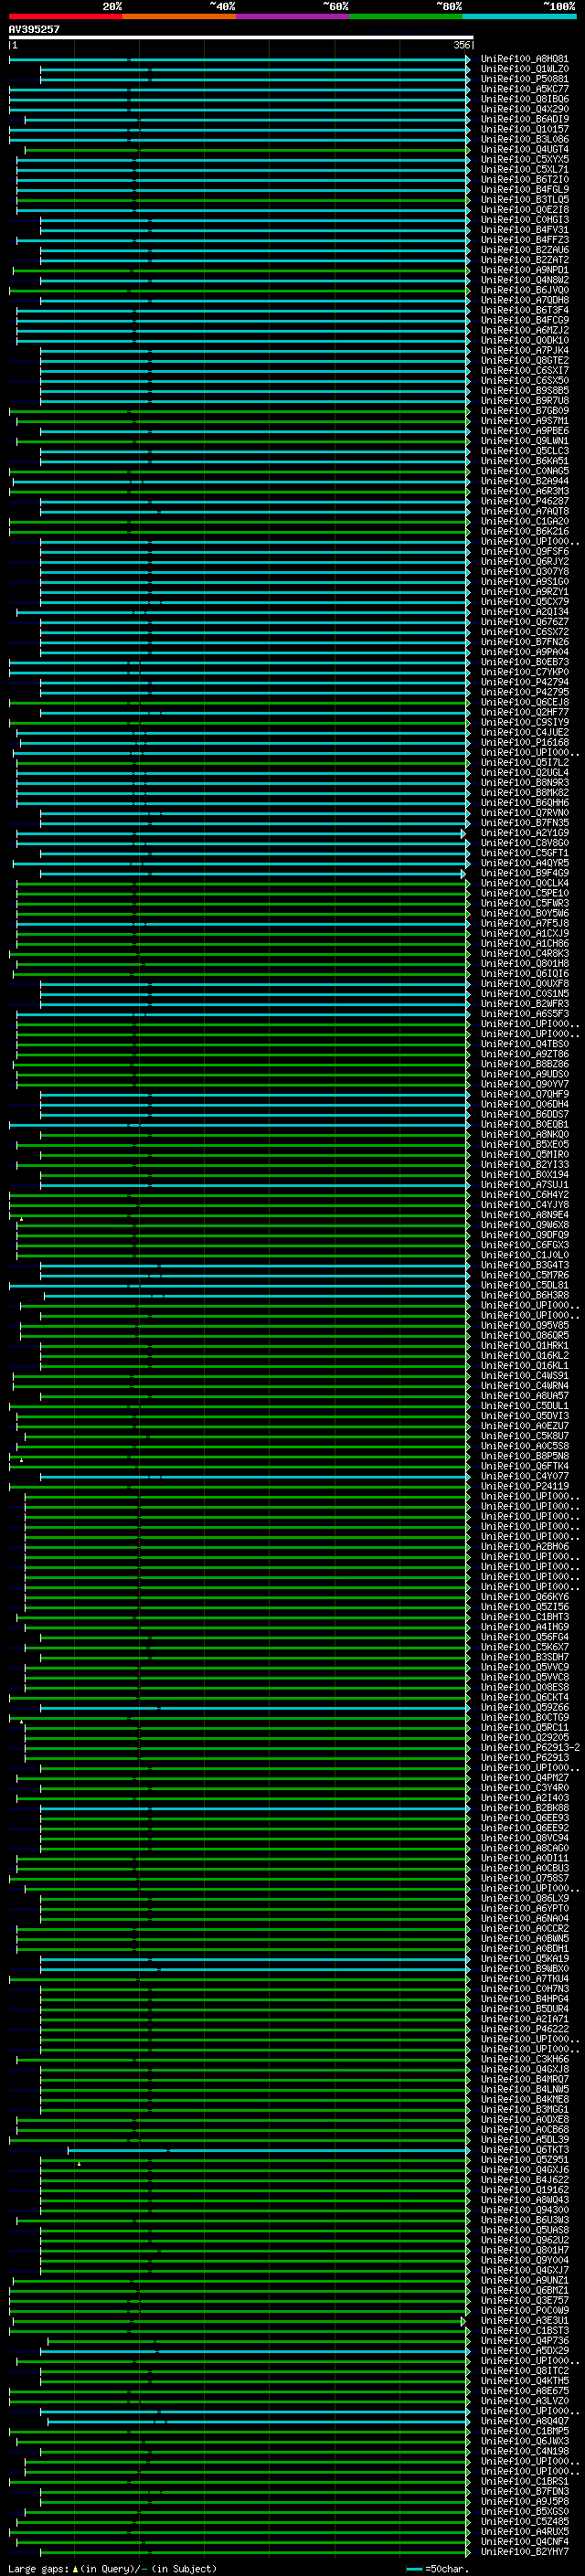This screenshot has width=585, height=2576.
Task: Click the Large gaps legend text
Action: click(x=39, y=2568)
